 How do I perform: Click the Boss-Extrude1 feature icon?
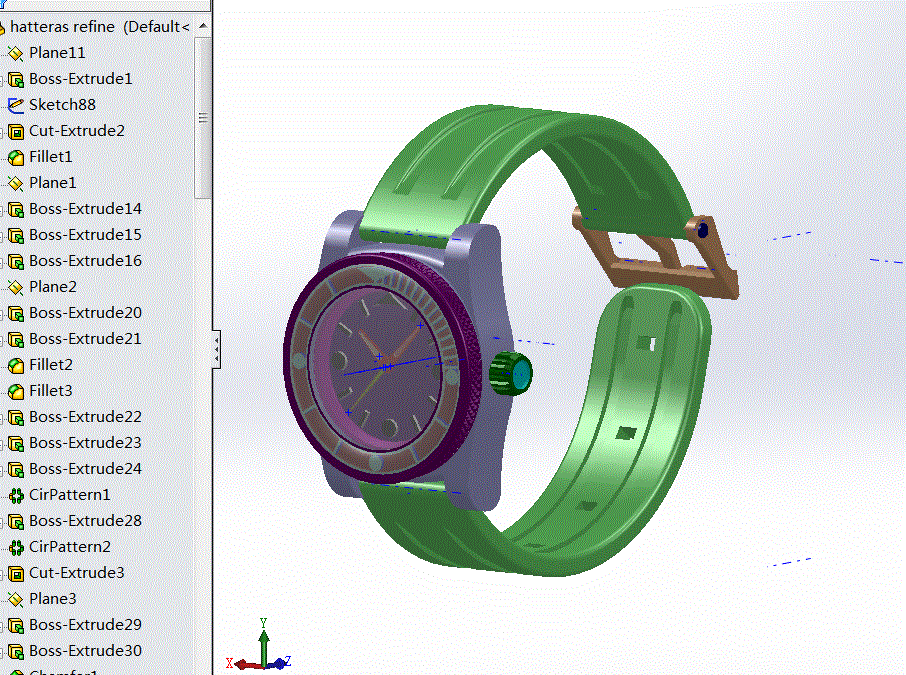[16, 79]
